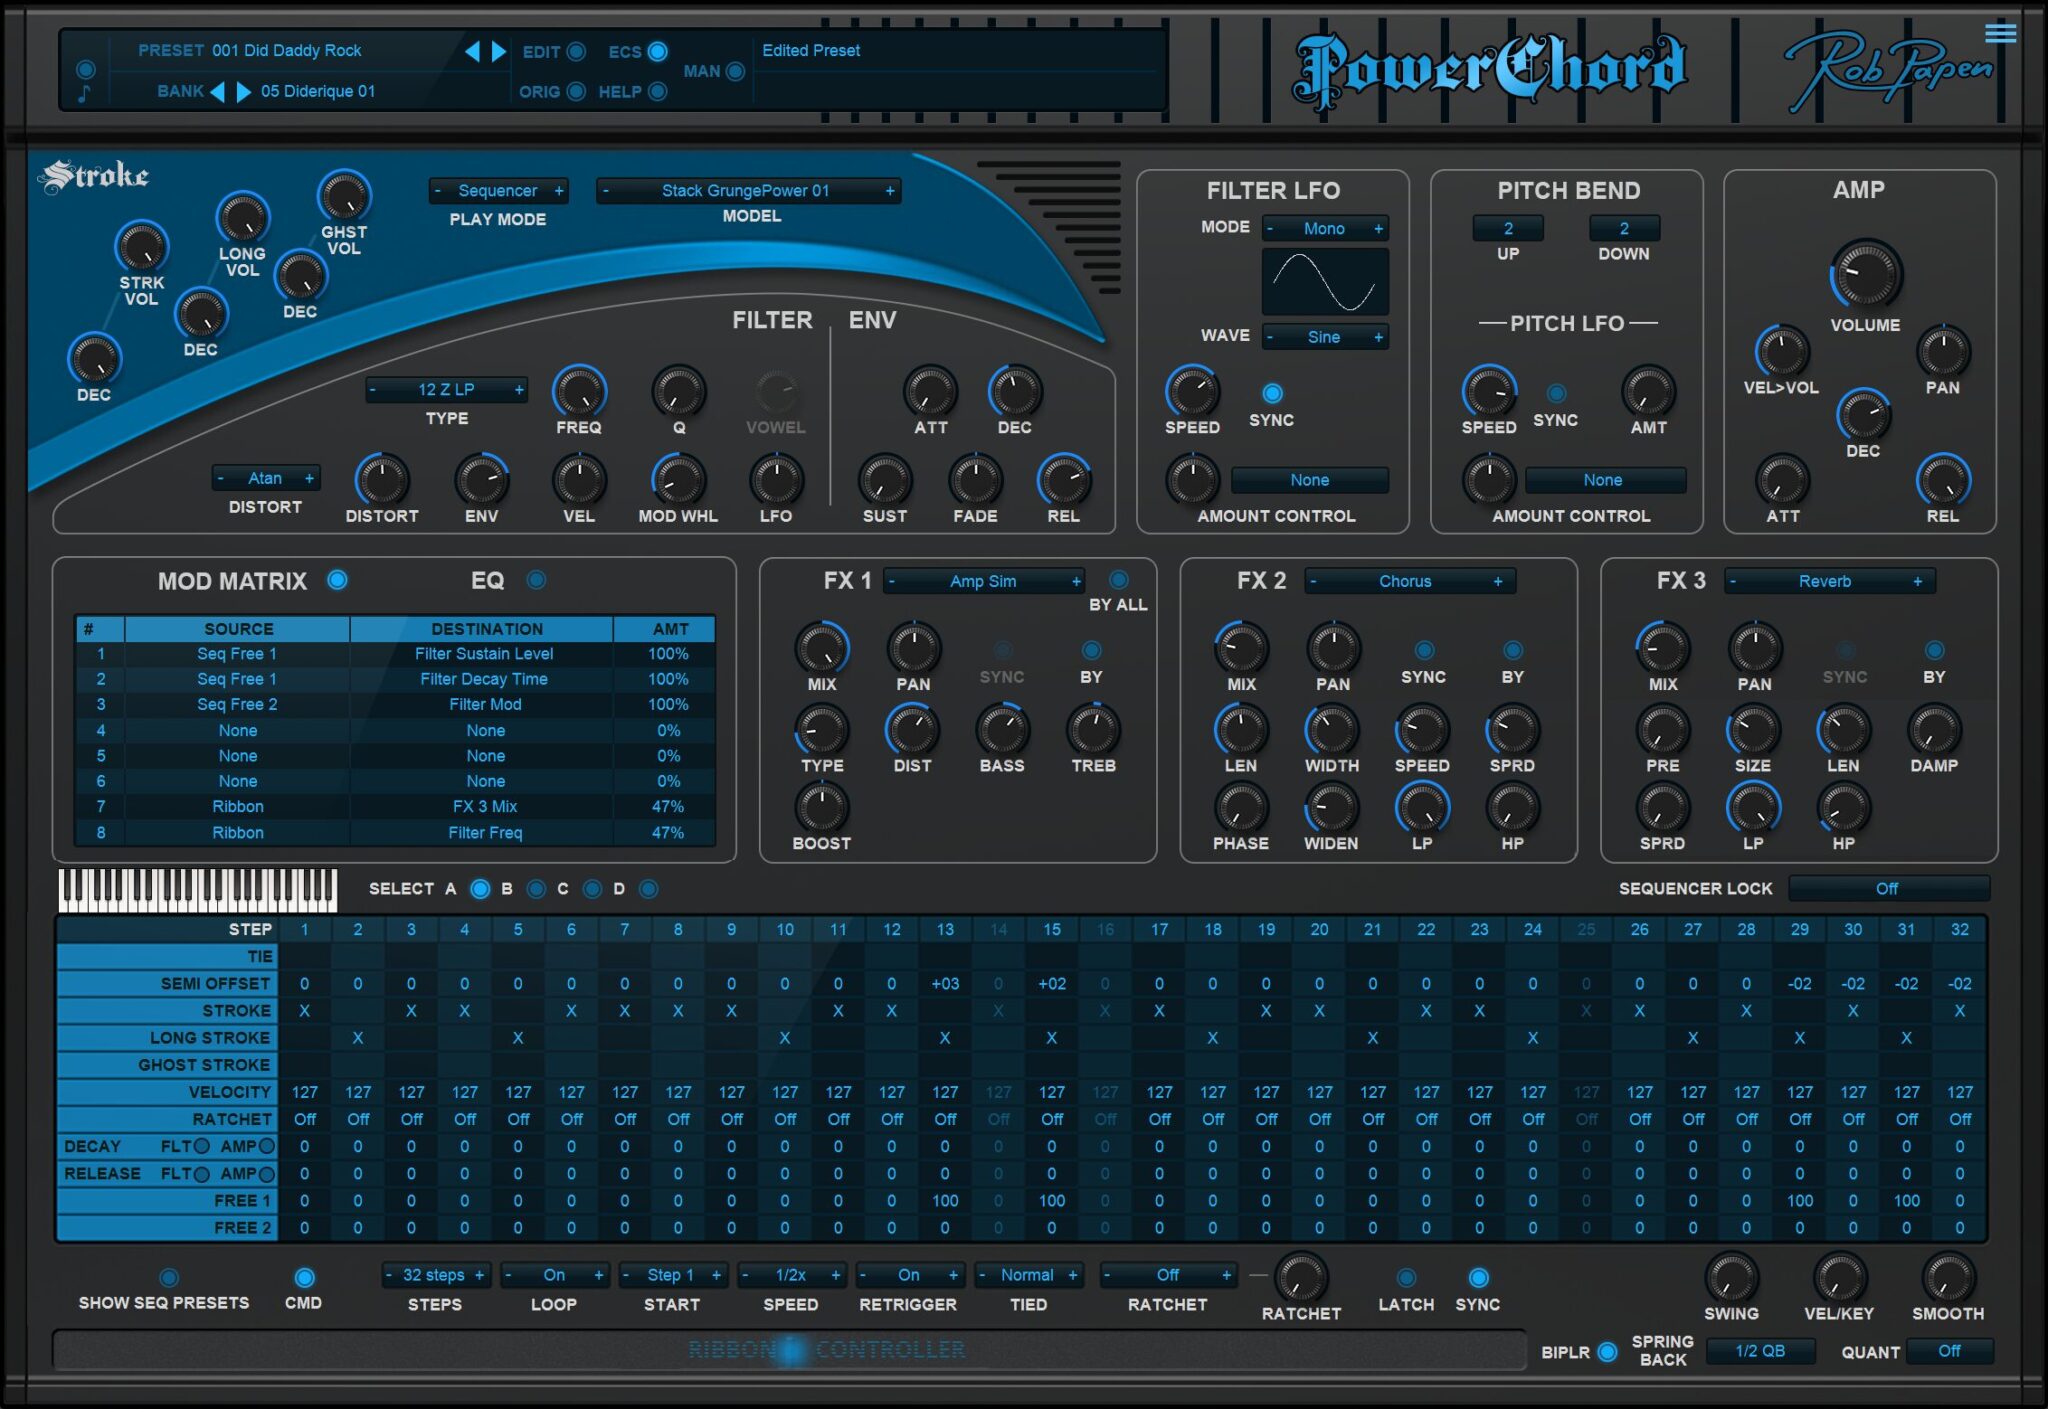Open the Filter TYPE 12 Z LP selector

pyautogui.click(x=446, y=390)
